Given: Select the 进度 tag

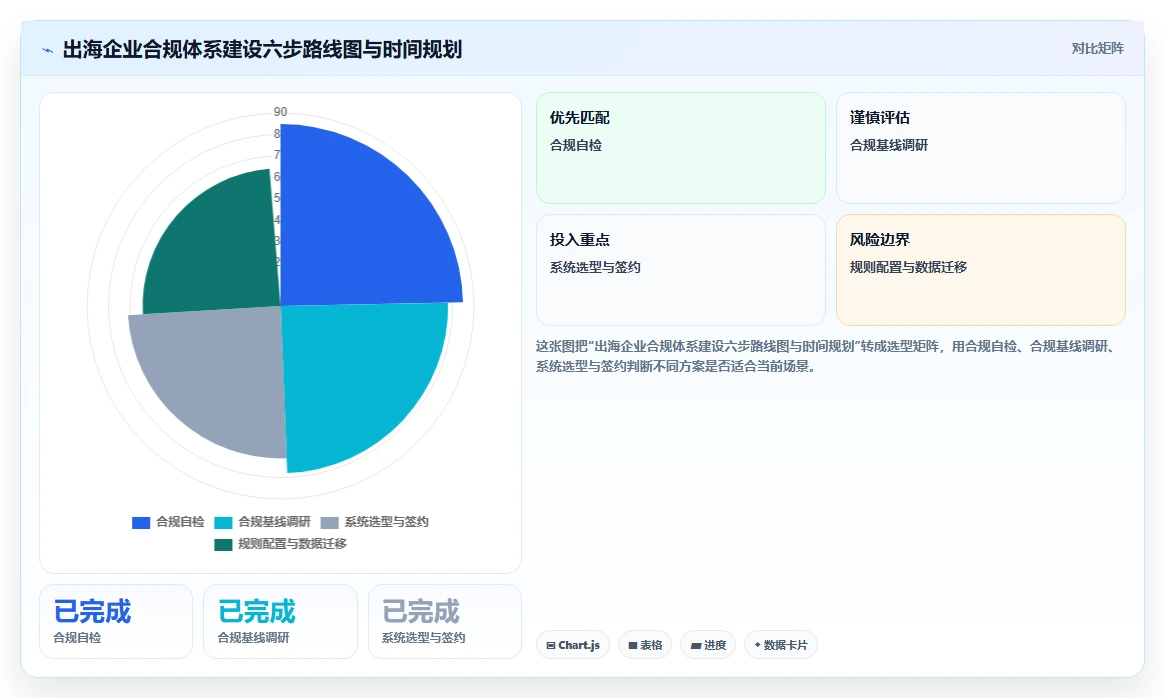Looking at the screenshot, I should (x=708, y=645).
